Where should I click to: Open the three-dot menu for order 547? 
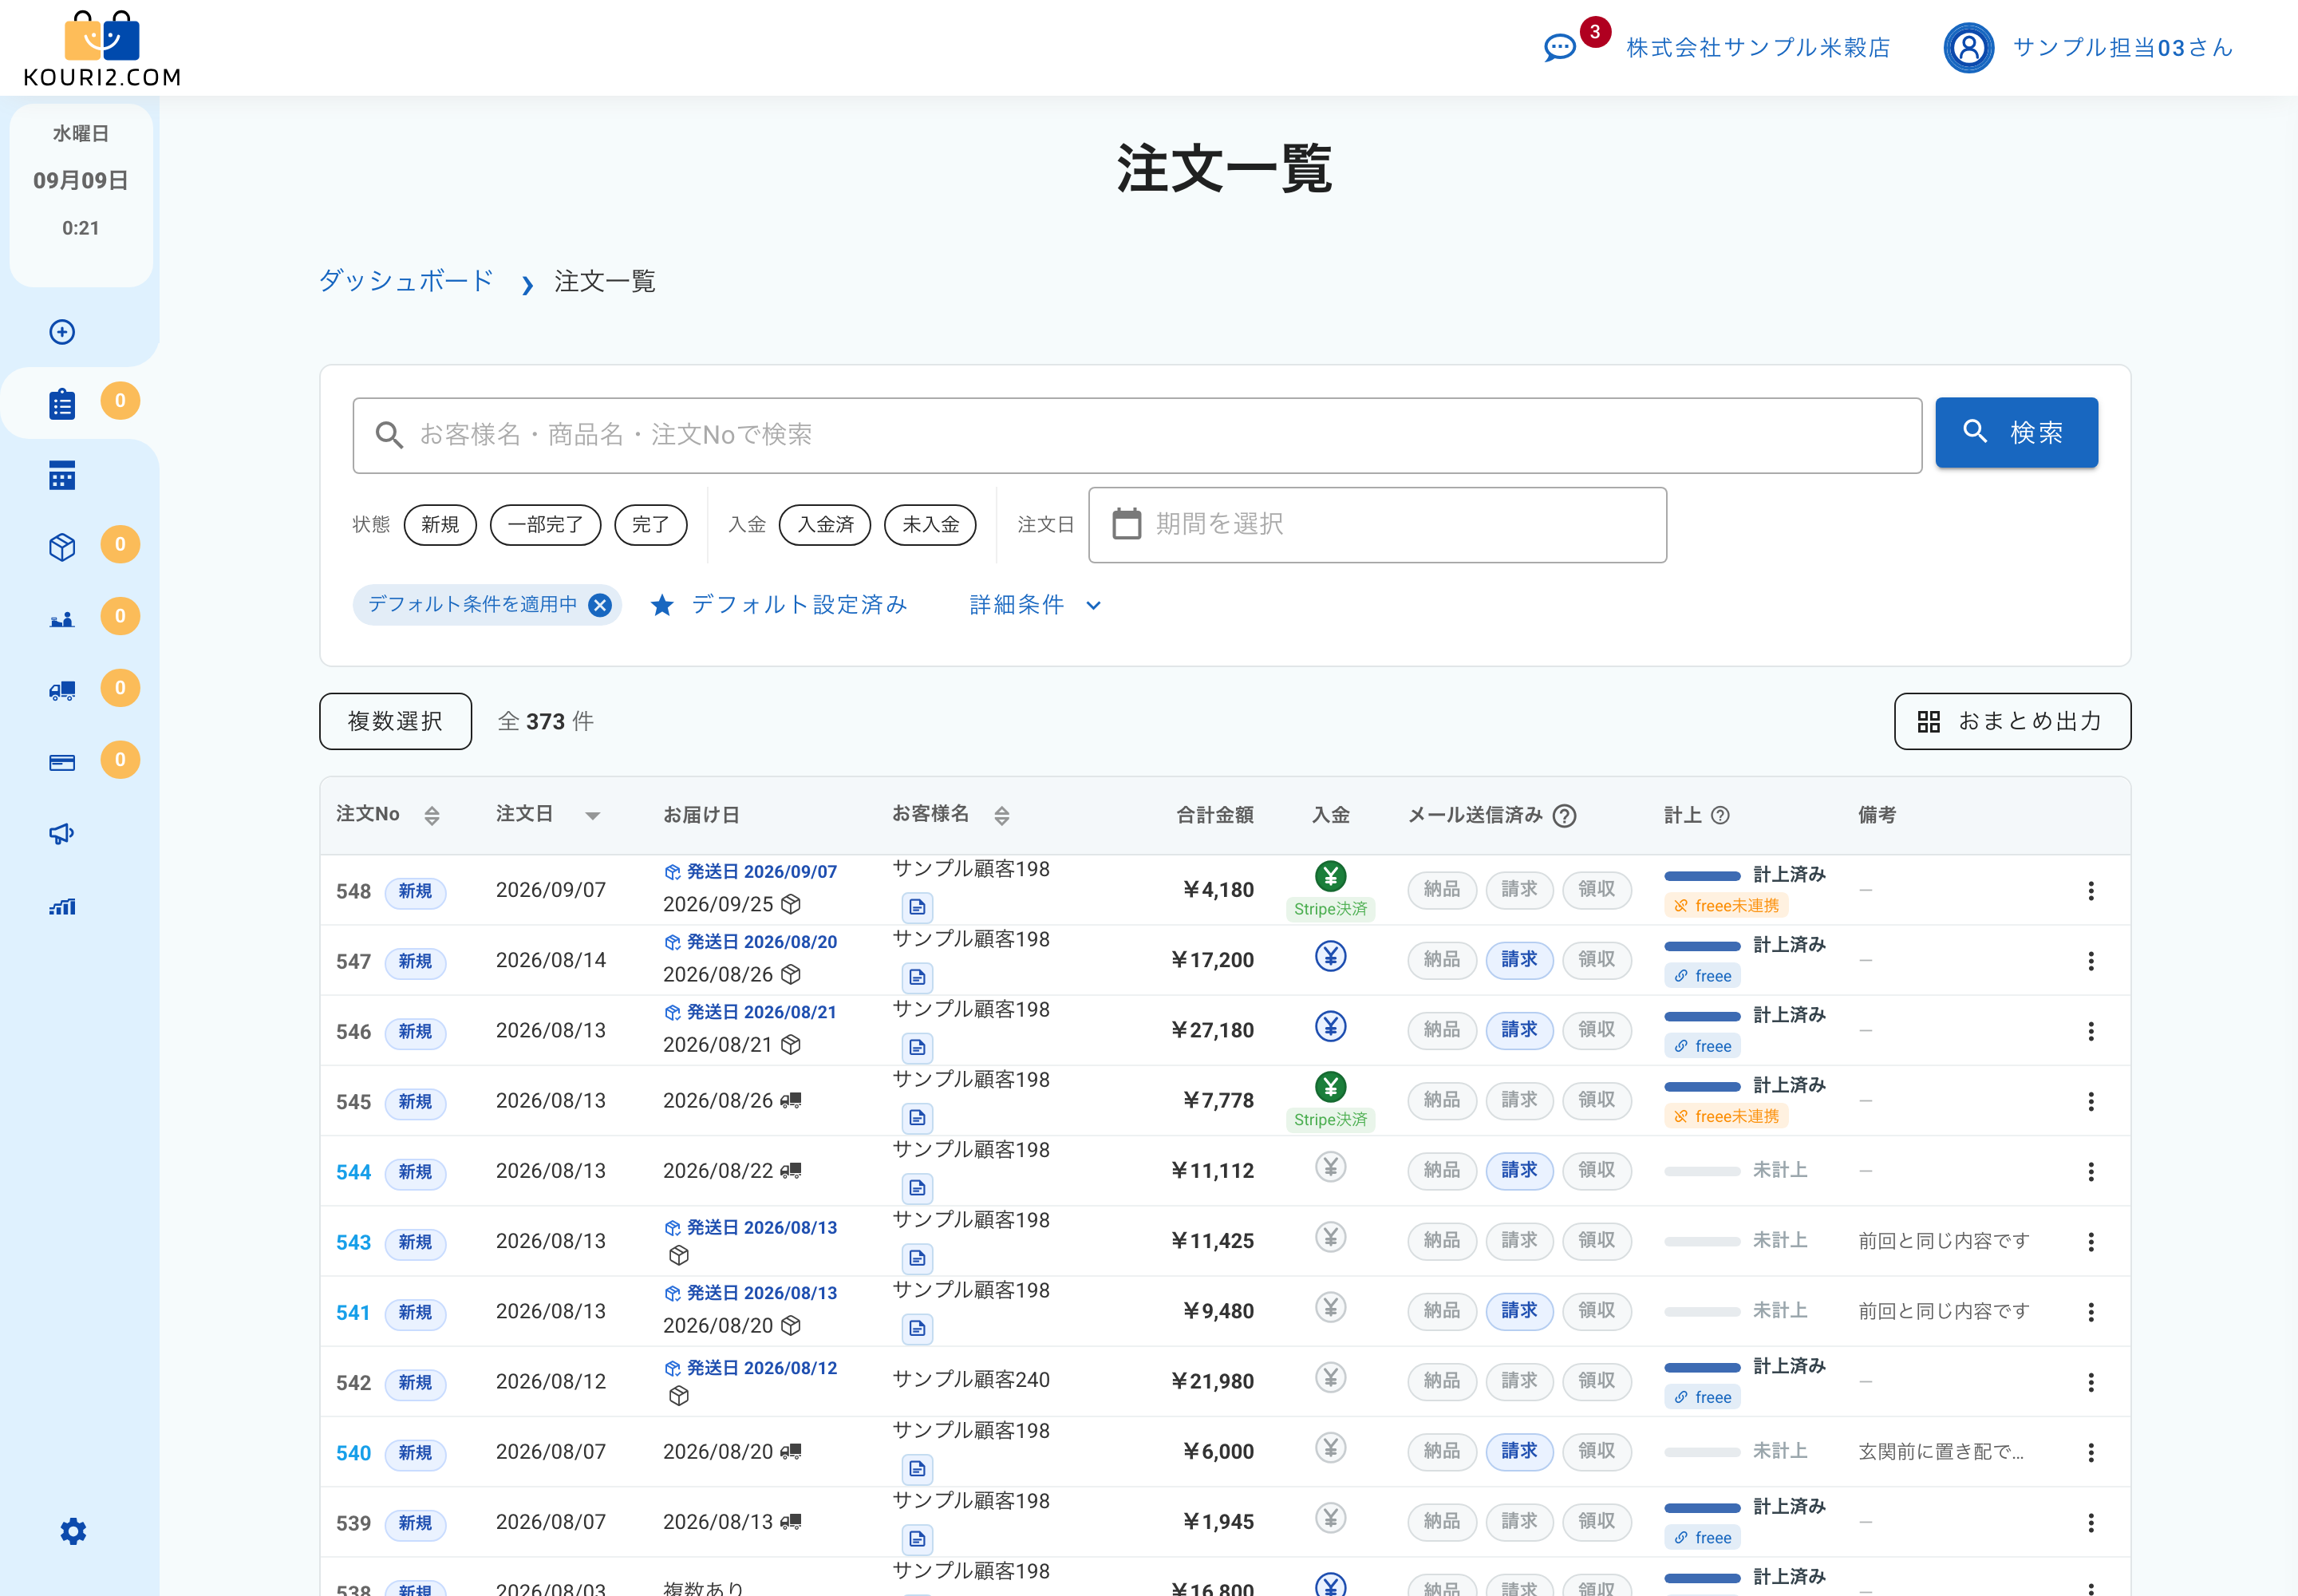click(x=2090, y=961)
